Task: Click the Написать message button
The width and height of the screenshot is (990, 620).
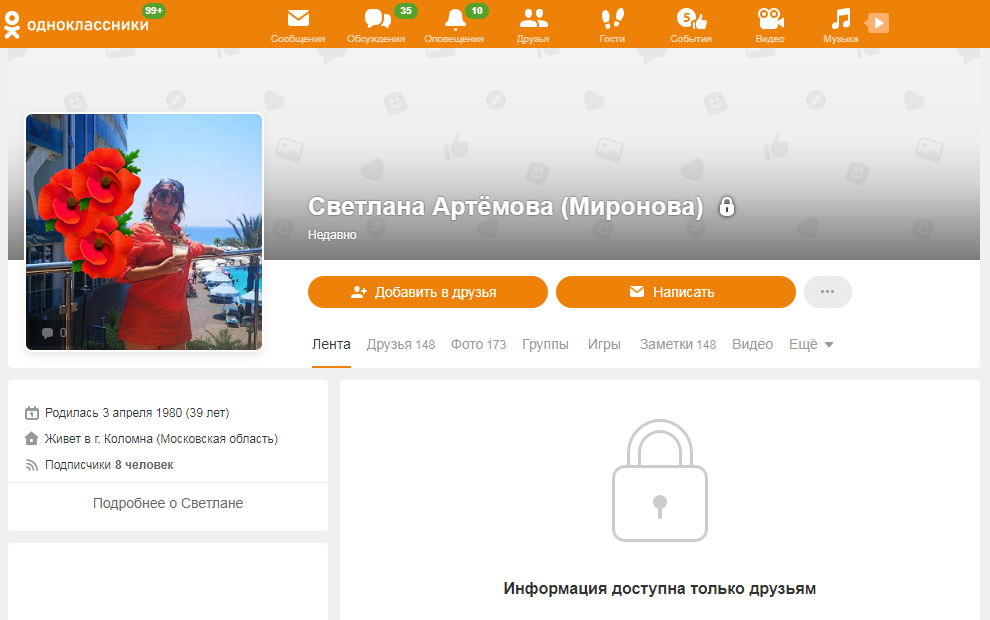Action: tap(675, 292)
